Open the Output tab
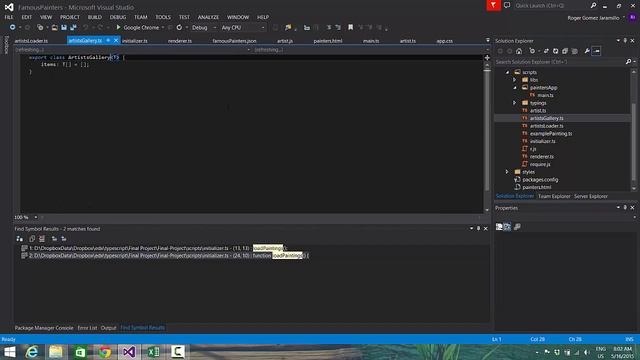The width and height of the screenshot is (640, 360). [108, 328]
